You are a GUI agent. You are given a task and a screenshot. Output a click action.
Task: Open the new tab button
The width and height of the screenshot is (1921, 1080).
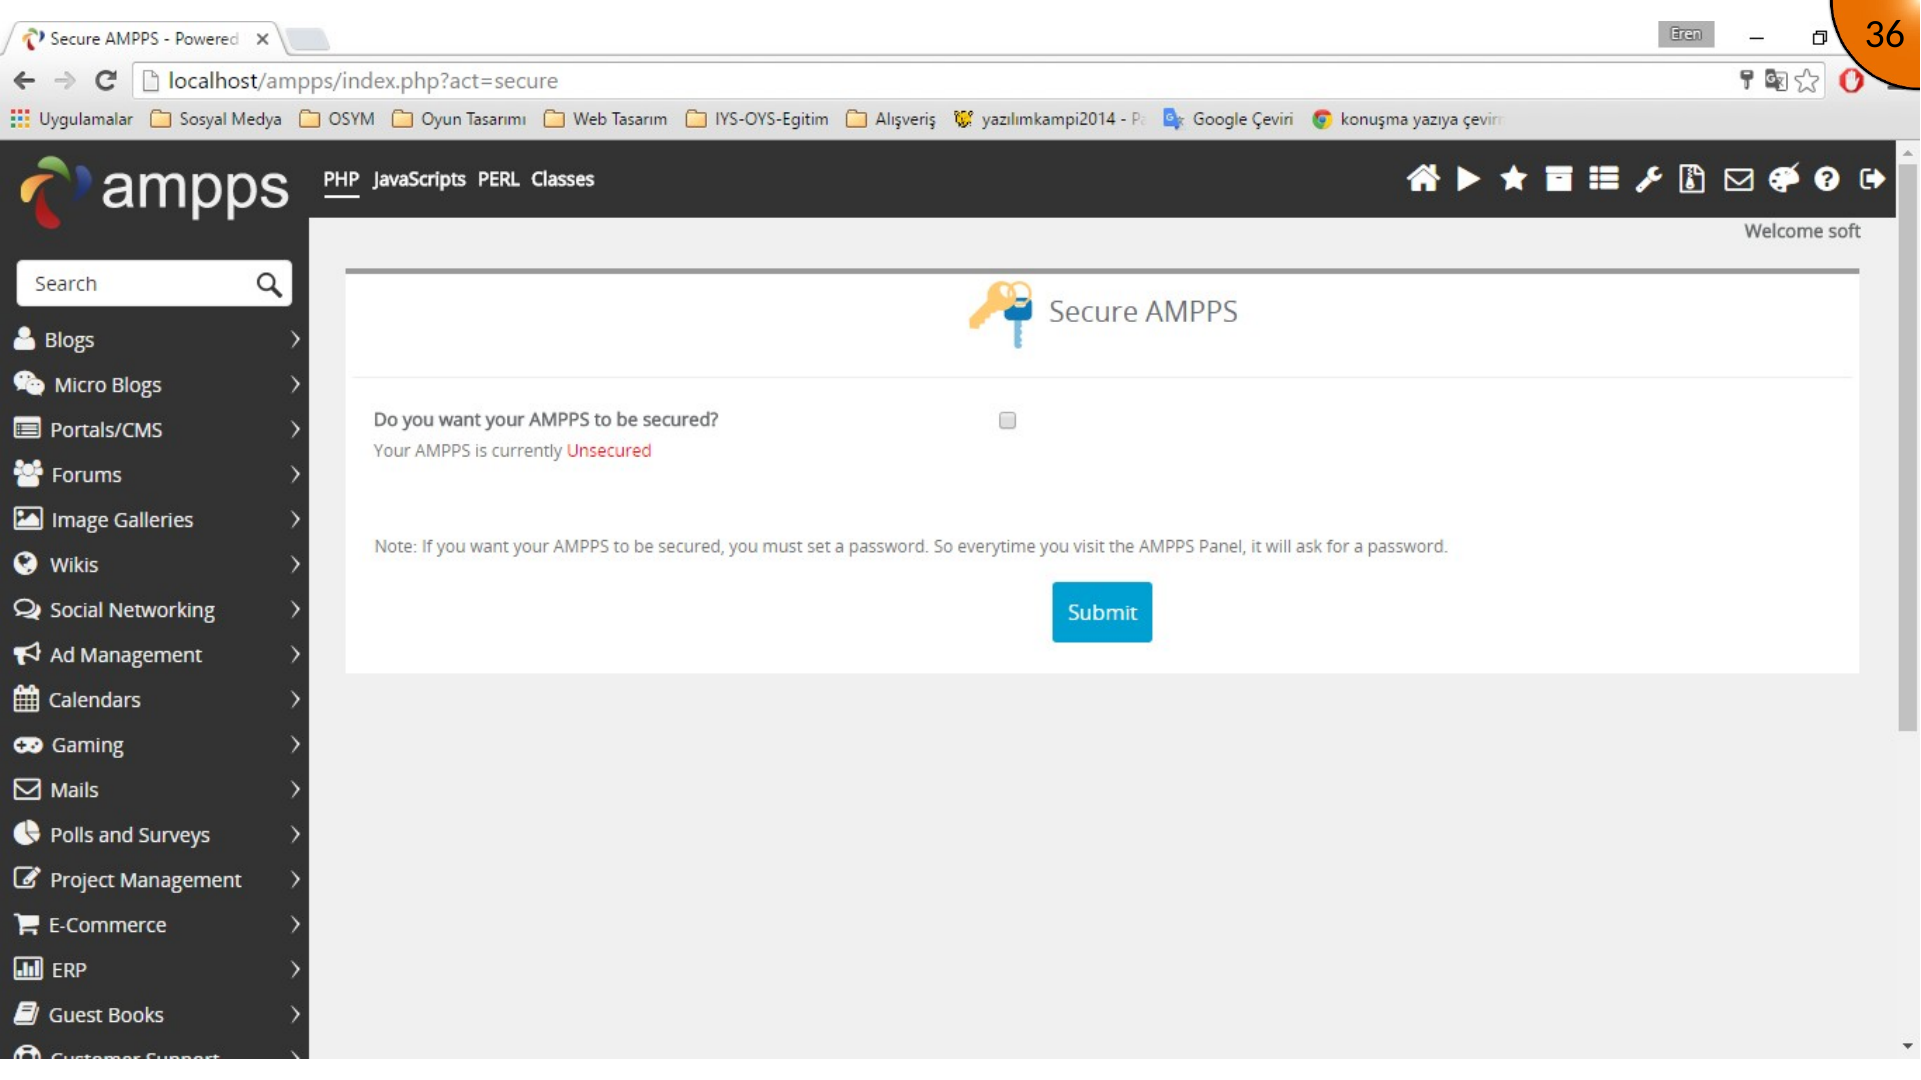tap(307, 39)
